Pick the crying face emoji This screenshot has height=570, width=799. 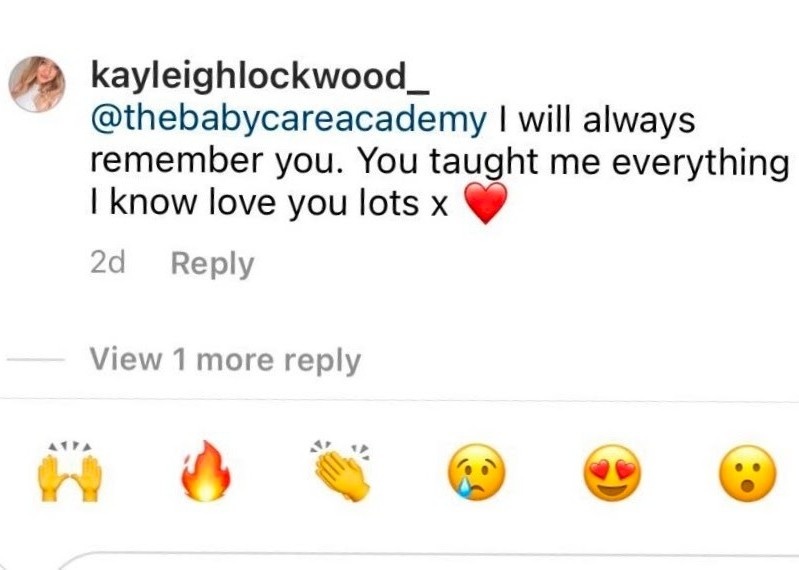pyautogui.click(x=476, y=472)
